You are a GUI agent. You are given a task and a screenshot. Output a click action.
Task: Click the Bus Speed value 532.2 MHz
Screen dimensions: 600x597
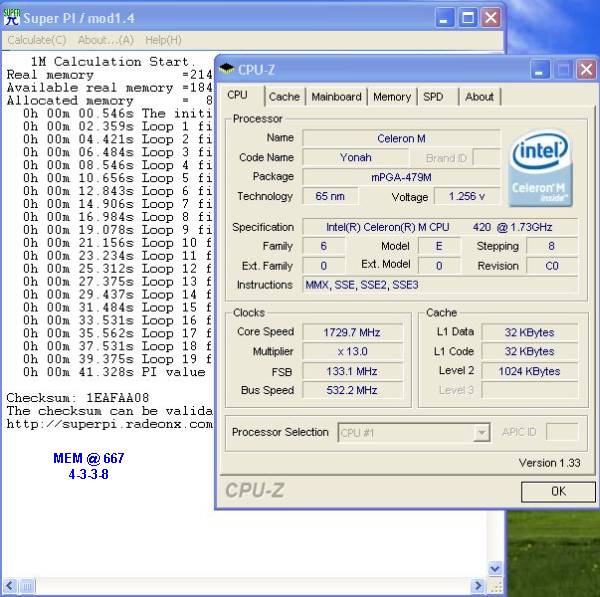[352, 390]
